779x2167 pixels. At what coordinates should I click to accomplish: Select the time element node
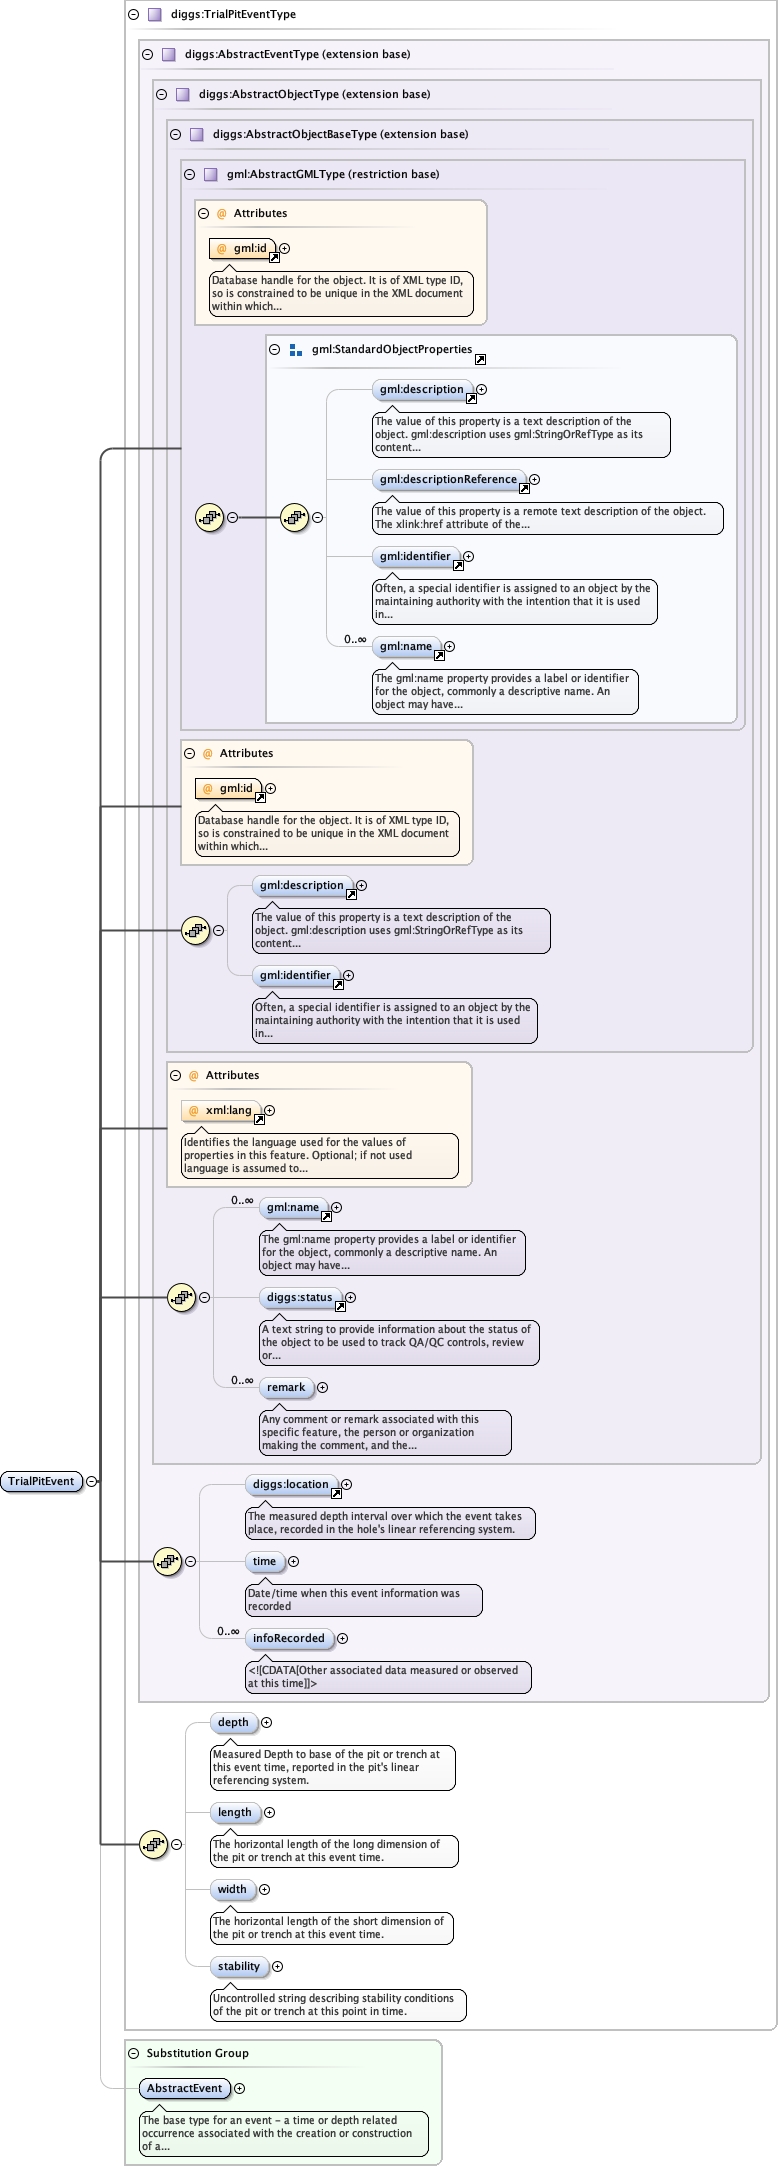(264, 1561)
